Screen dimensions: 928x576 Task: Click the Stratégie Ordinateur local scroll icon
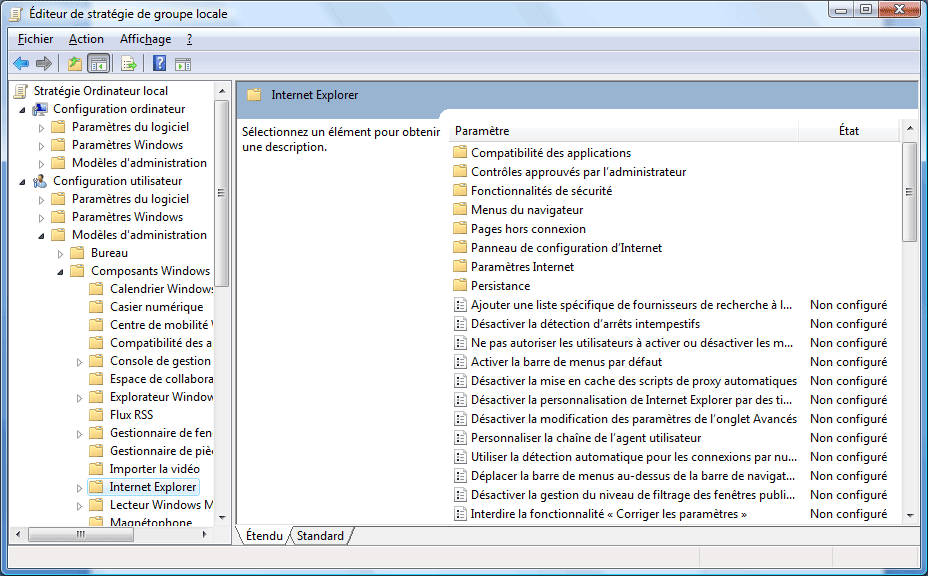[21, 91]
